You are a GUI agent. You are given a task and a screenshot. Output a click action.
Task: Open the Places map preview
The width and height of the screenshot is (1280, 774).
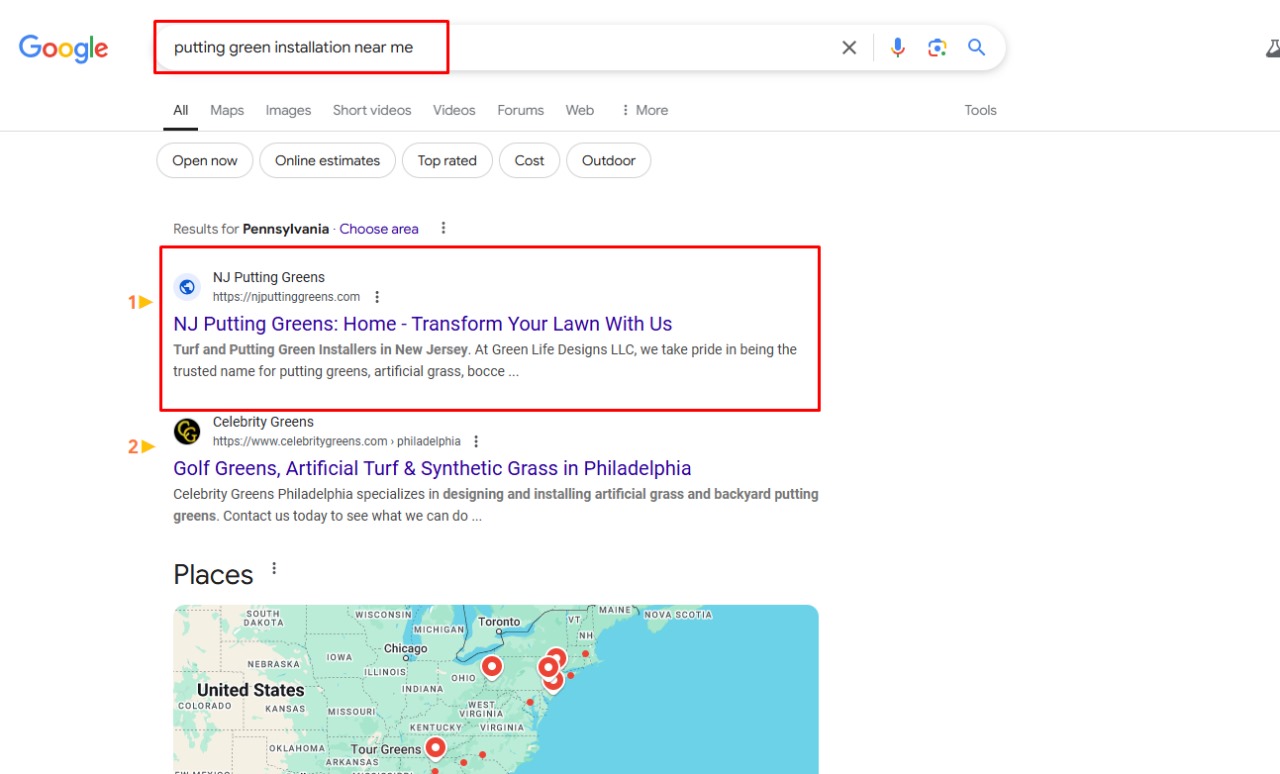496,689
